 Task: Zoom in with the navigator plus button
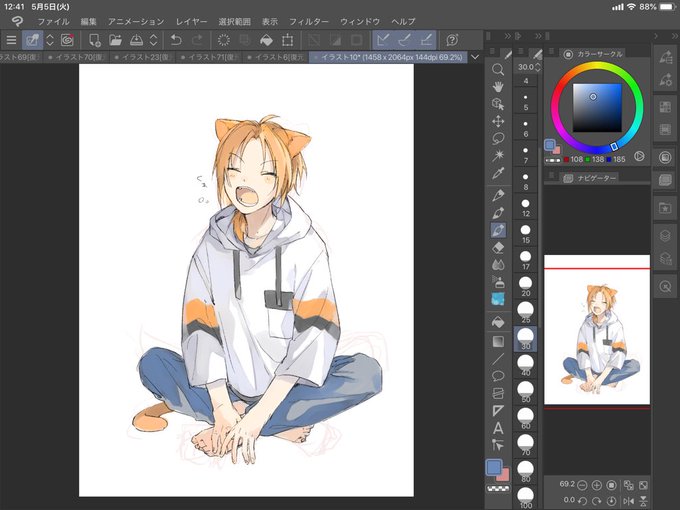pyautogui.click(x=597, y=485)
